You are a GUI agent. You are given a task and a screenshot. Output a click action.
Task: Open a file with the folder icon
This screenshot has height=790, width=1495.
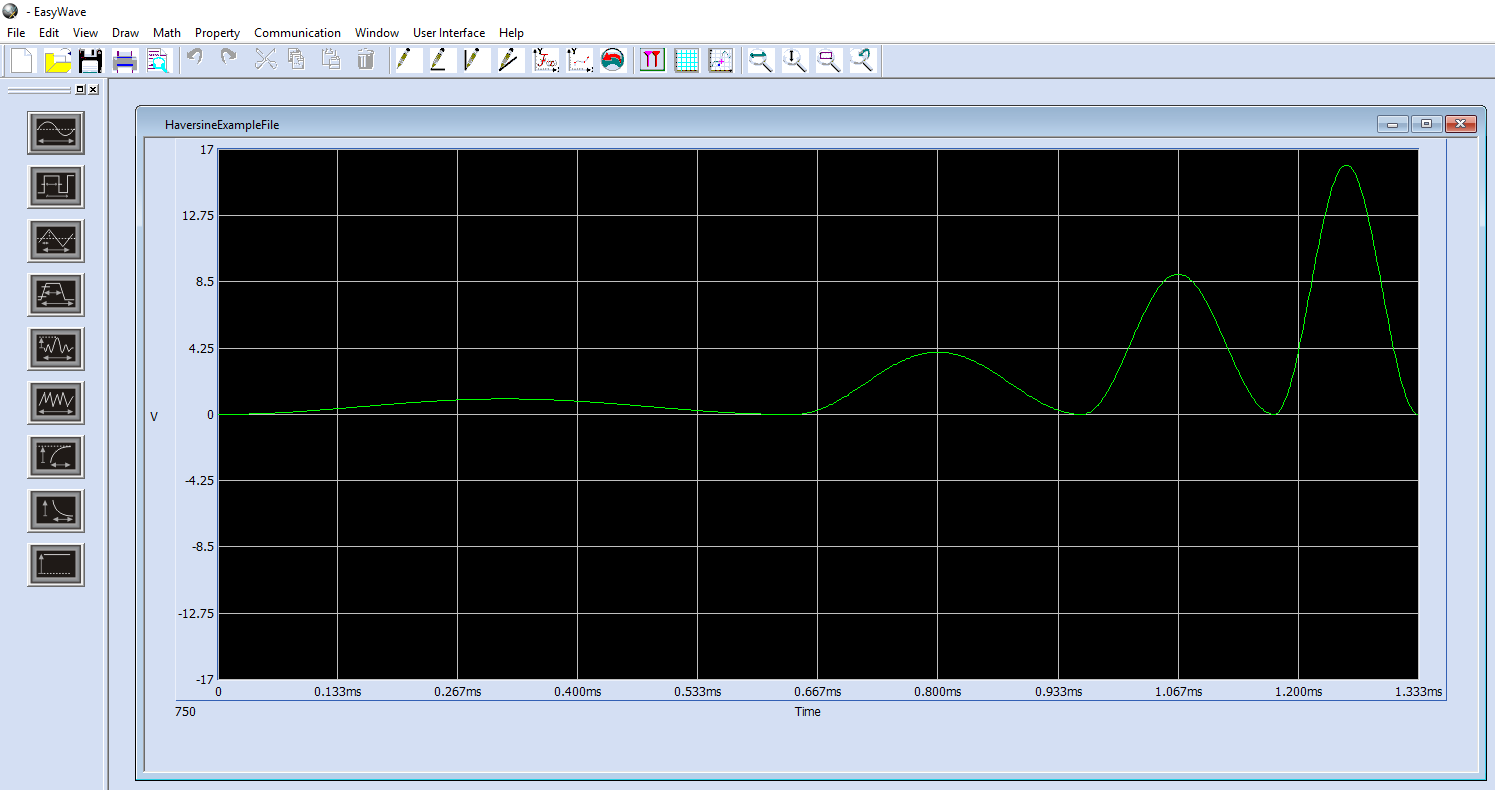(57, 60)
